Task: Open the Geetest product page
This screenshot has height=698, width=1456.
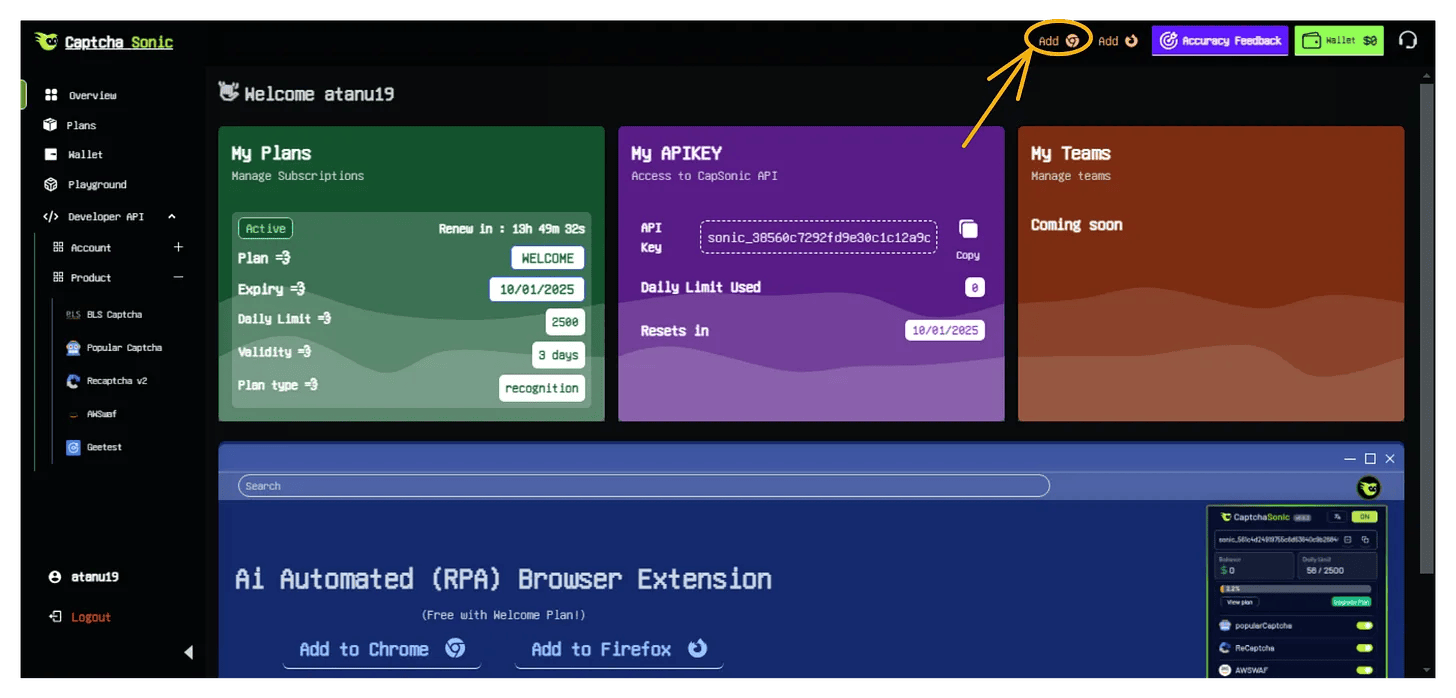Action: click(103, 447)
